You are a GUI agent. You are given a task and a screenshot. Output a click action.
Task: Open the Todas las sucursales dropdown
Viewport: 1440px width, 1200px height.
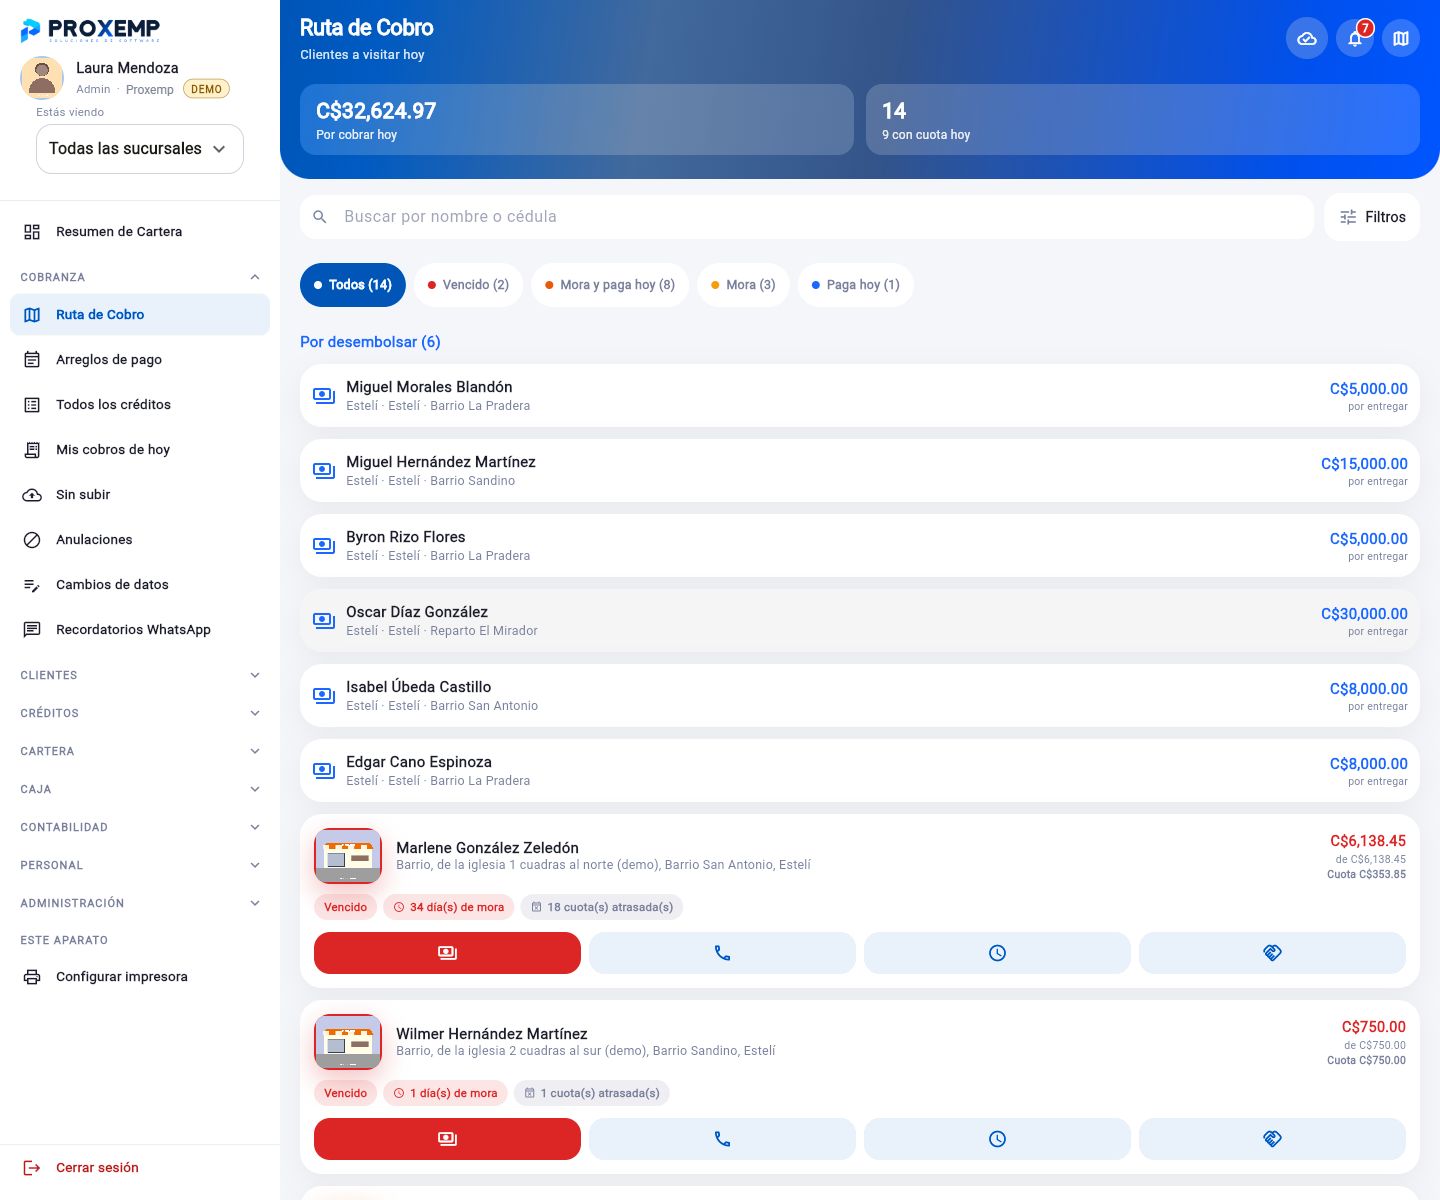click(140, 149)
